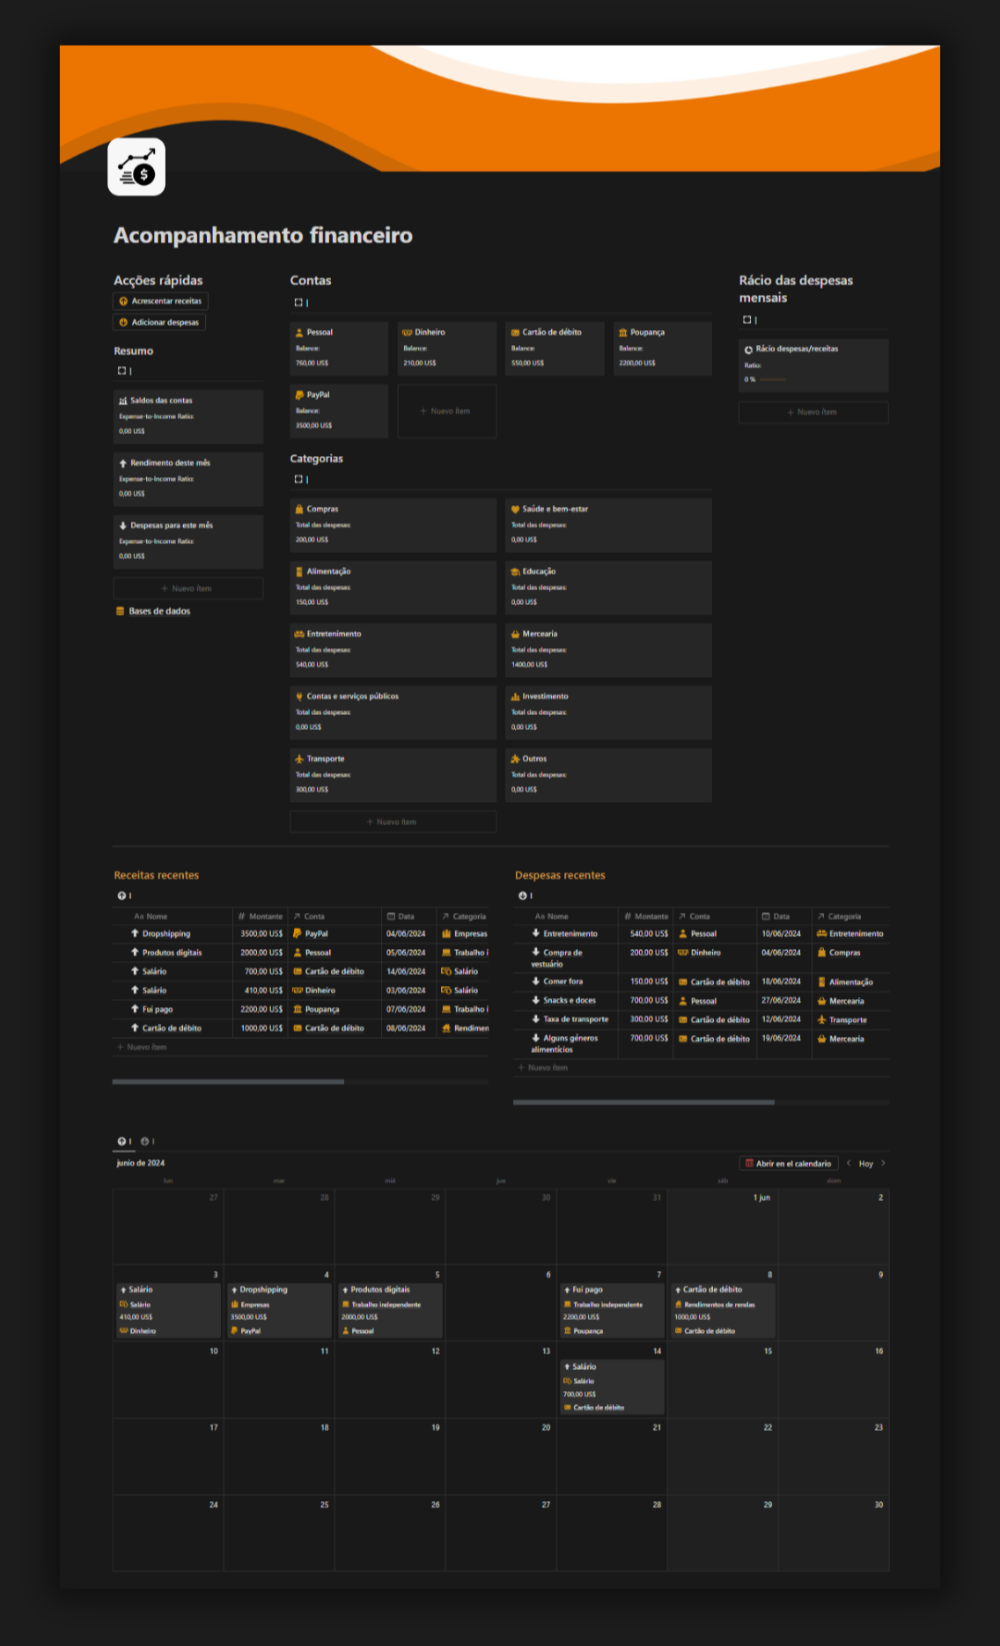The image size is (1000, 1646).
Task: Add Nuevo ítem under Categorias gallery
Action: (393, 822)
